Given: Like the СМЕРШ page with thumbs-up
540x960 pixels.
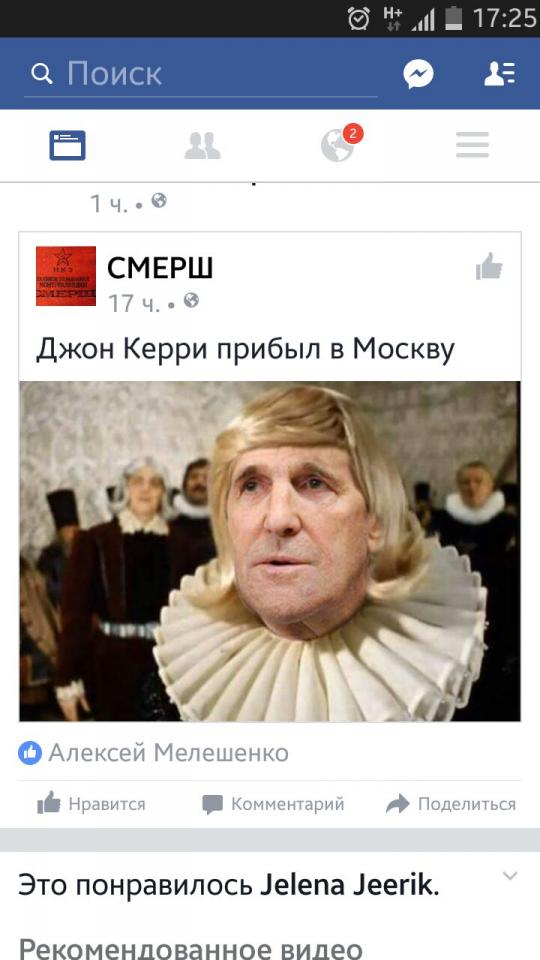Looking at the screenshot, I should pos(489,266).
